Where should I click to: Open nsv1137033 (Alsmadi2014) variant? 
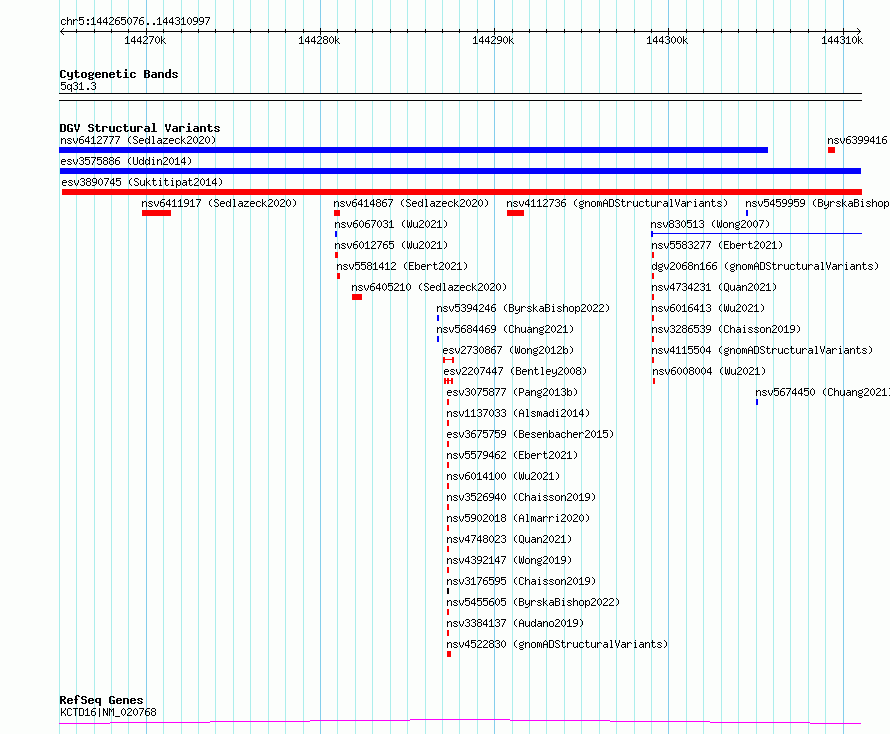coord(518,413)
